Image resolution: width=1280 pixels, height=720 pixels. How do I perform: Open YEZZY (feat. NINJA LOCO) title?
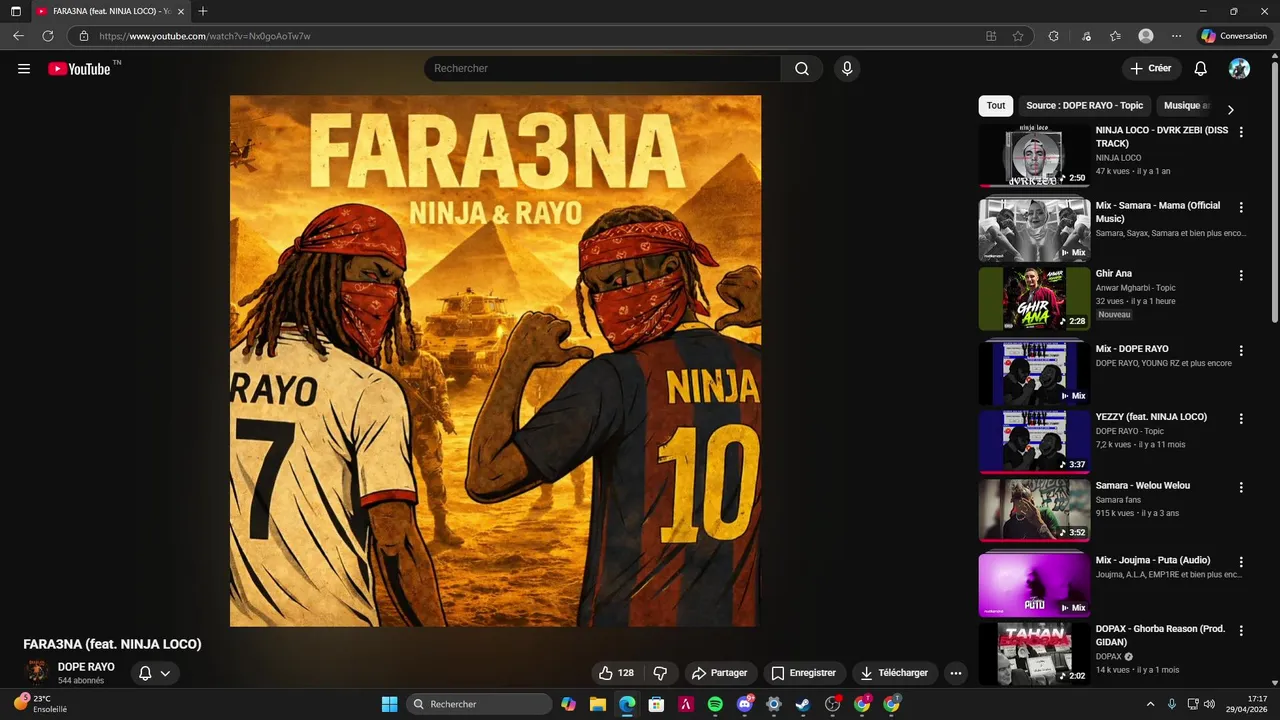[1151, 417]
